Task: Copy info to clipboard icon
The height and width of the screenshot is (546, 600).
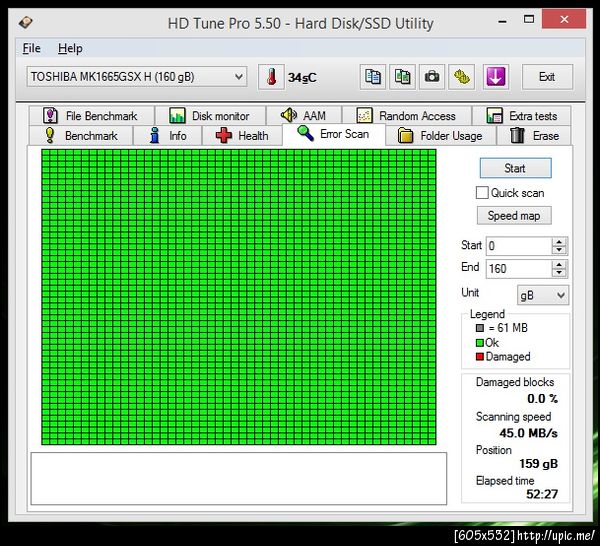Action: point(373,77)
